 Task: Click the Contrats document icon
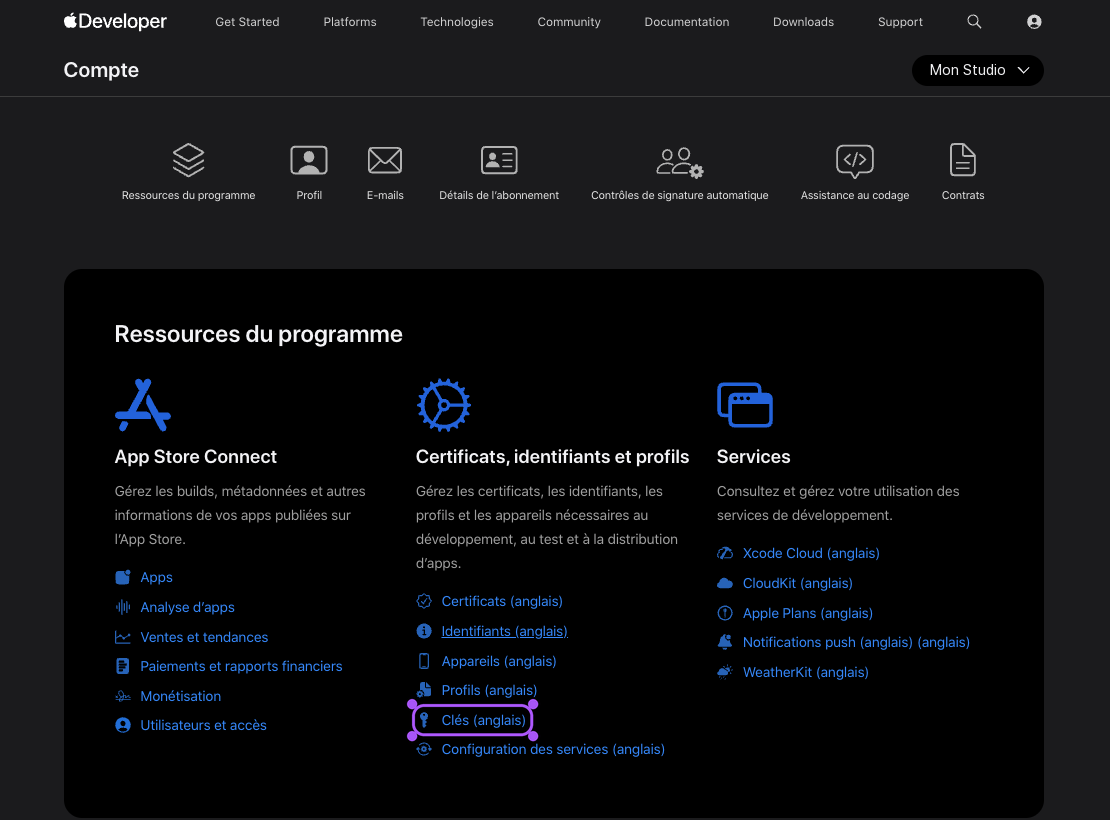(x=963, y=159)
